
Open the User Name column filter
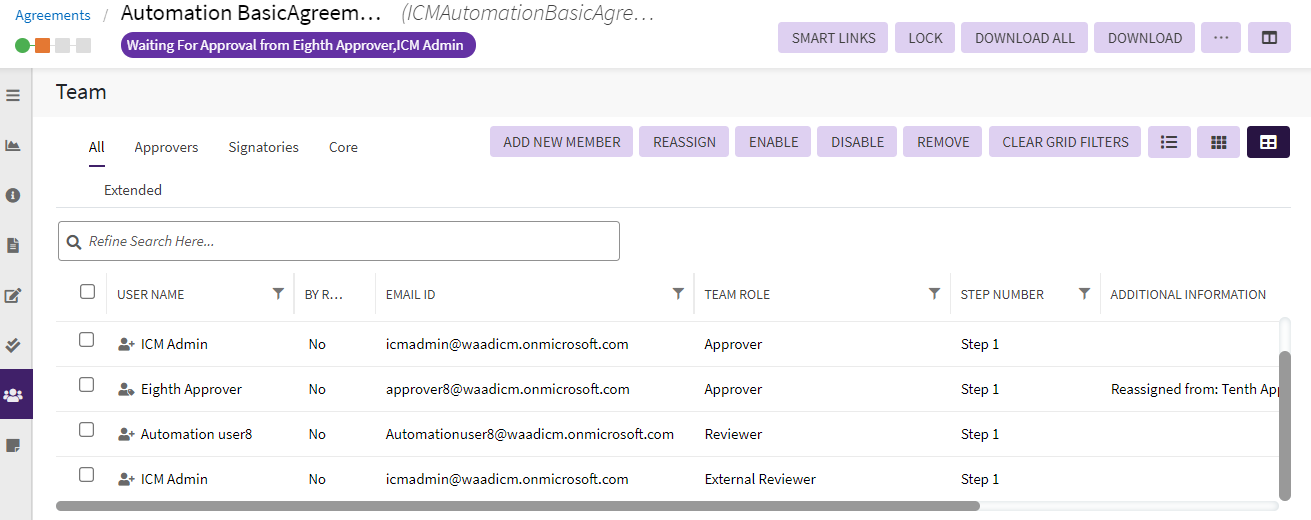[x=278, y=294]
